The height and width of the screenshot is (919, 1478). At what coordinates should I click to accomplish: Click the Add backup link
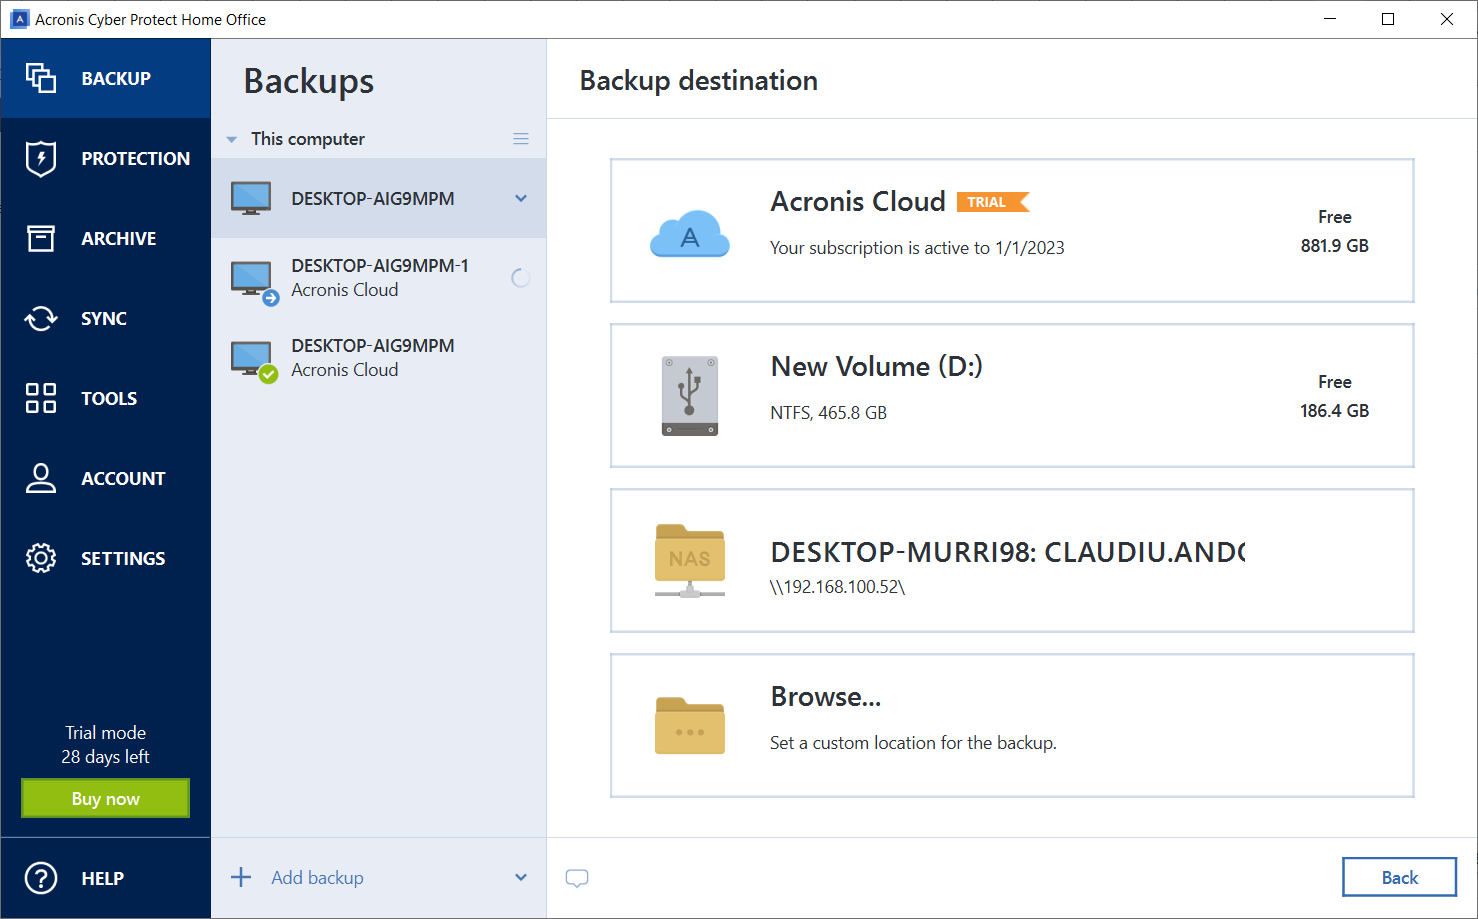click(x=317, y=877)
